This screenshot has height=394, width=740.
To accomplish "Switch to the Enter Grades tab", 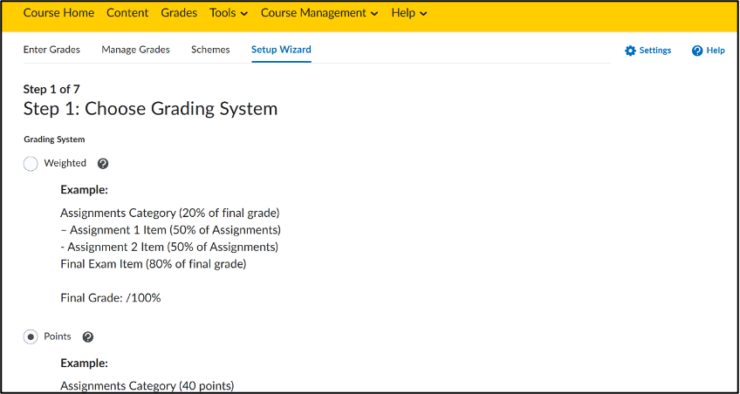I will point(51,50).
